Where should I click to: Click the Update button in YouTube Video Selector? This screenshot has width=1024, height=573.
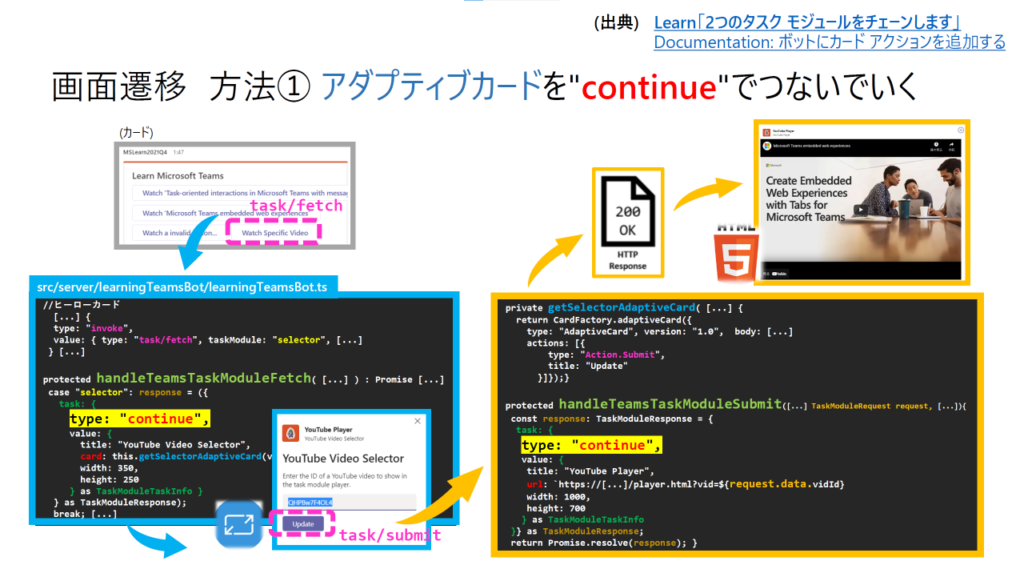click(302, 524)
